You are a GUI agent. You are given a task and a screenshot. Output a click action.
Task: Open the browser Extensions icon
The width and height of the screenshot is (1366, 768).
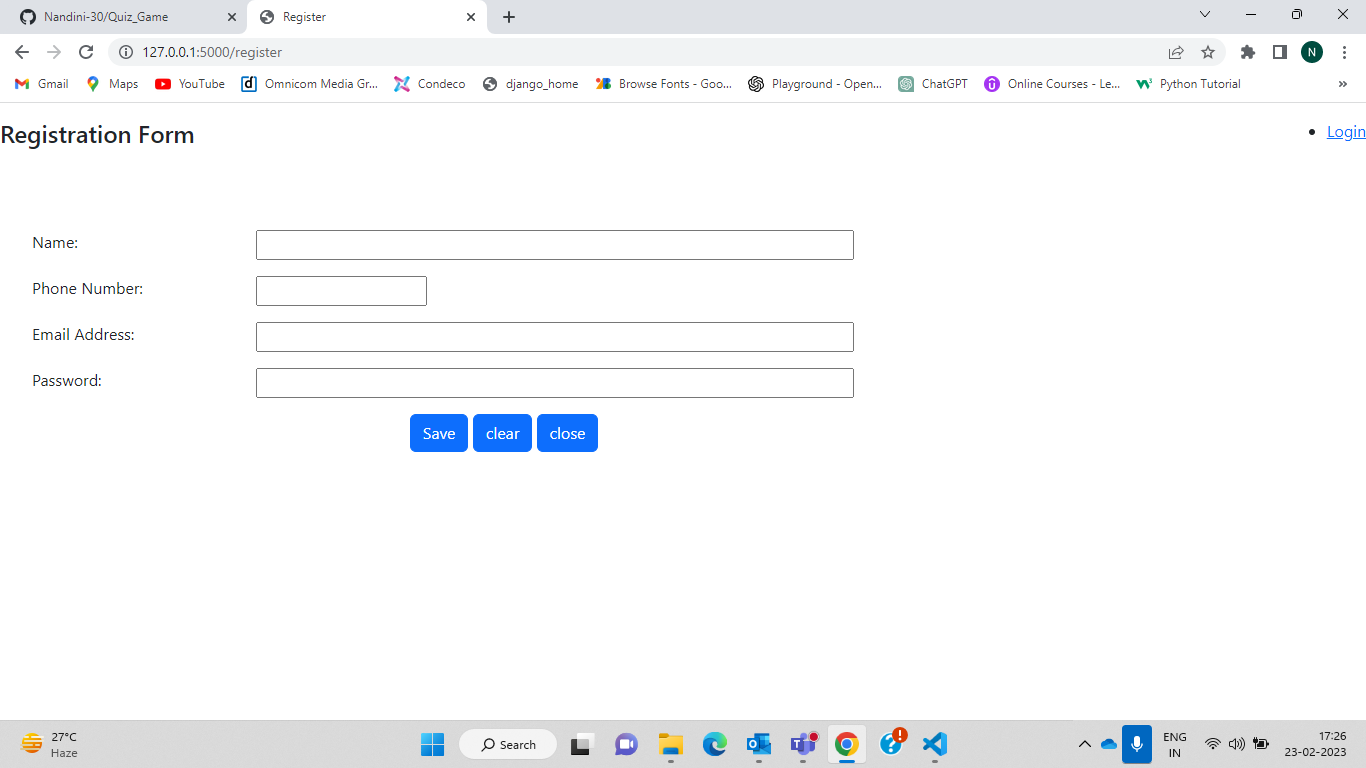click(x=1248, y=51)
